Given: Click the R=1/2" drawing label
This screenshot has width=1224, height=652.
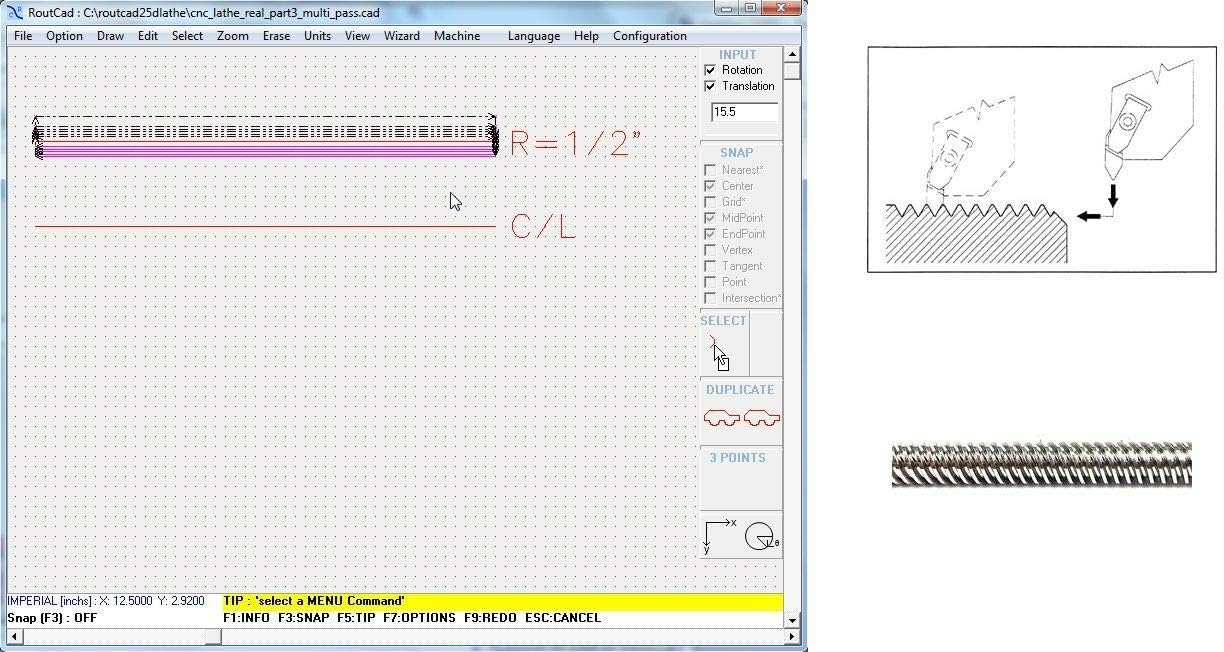Looking at the screenshot, I should tap(575, 143).
